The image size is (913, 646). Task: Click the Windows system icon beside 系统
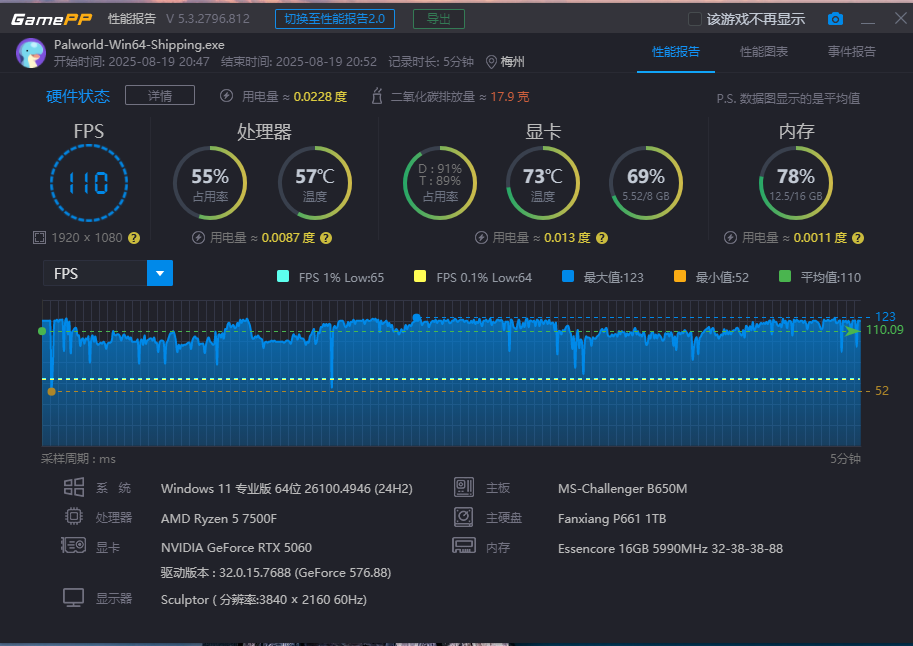tap(74, 487)
